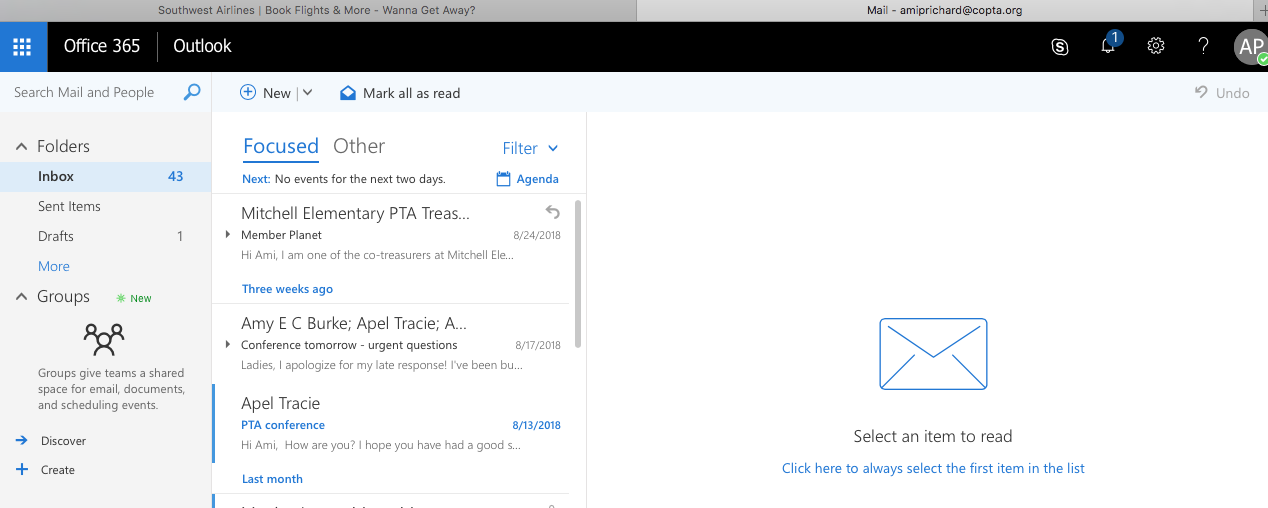The width and height of the screenshot is (1268, 508).
Task: Click the Discover arrow icon
Action: tap(22, 440)
